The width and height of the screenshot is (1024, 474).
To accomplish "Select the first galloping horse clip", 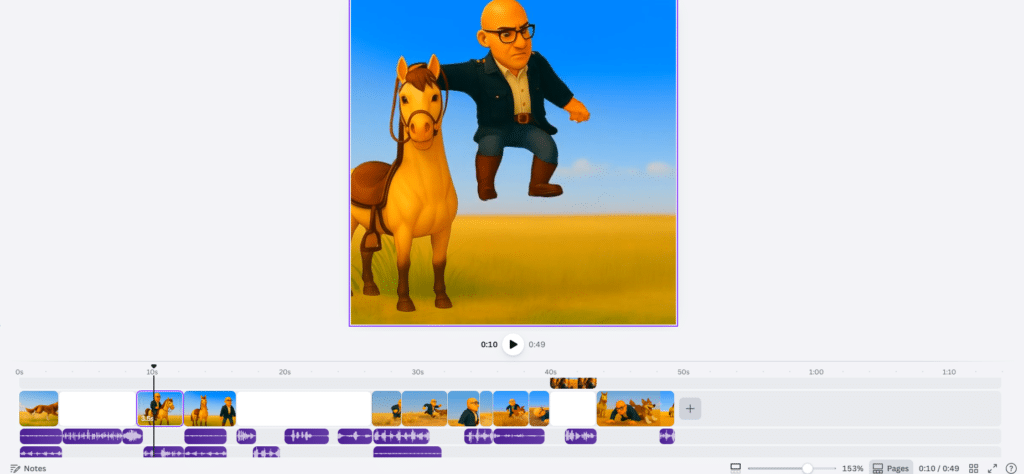I will click(x=39, y=408).
